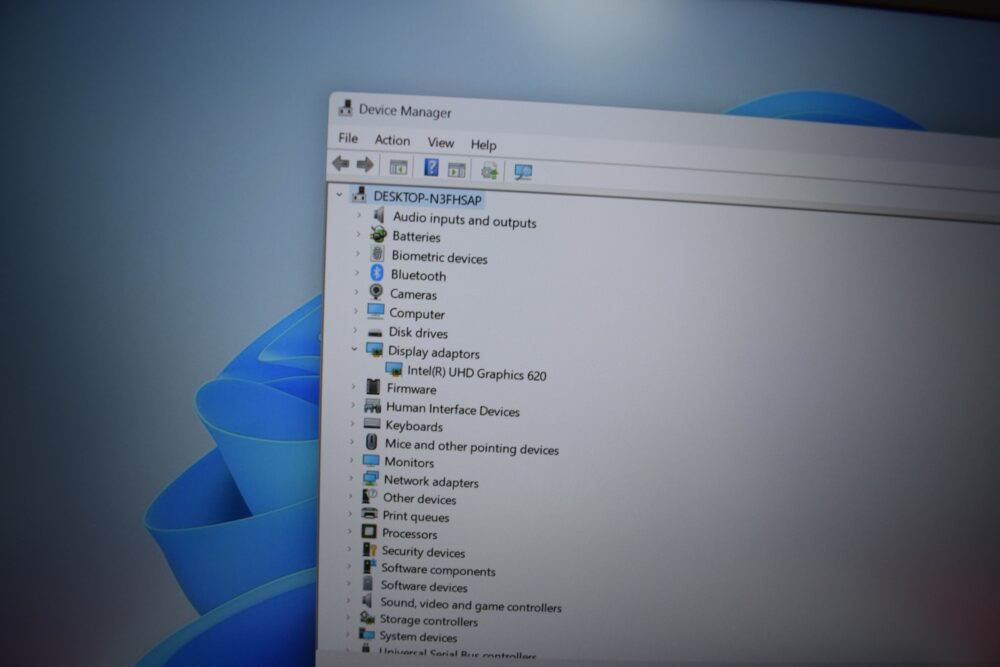Open the File menu
The height and width of the screenshot is (667, 1000).
pyautogui.click(x=348, y=138)
